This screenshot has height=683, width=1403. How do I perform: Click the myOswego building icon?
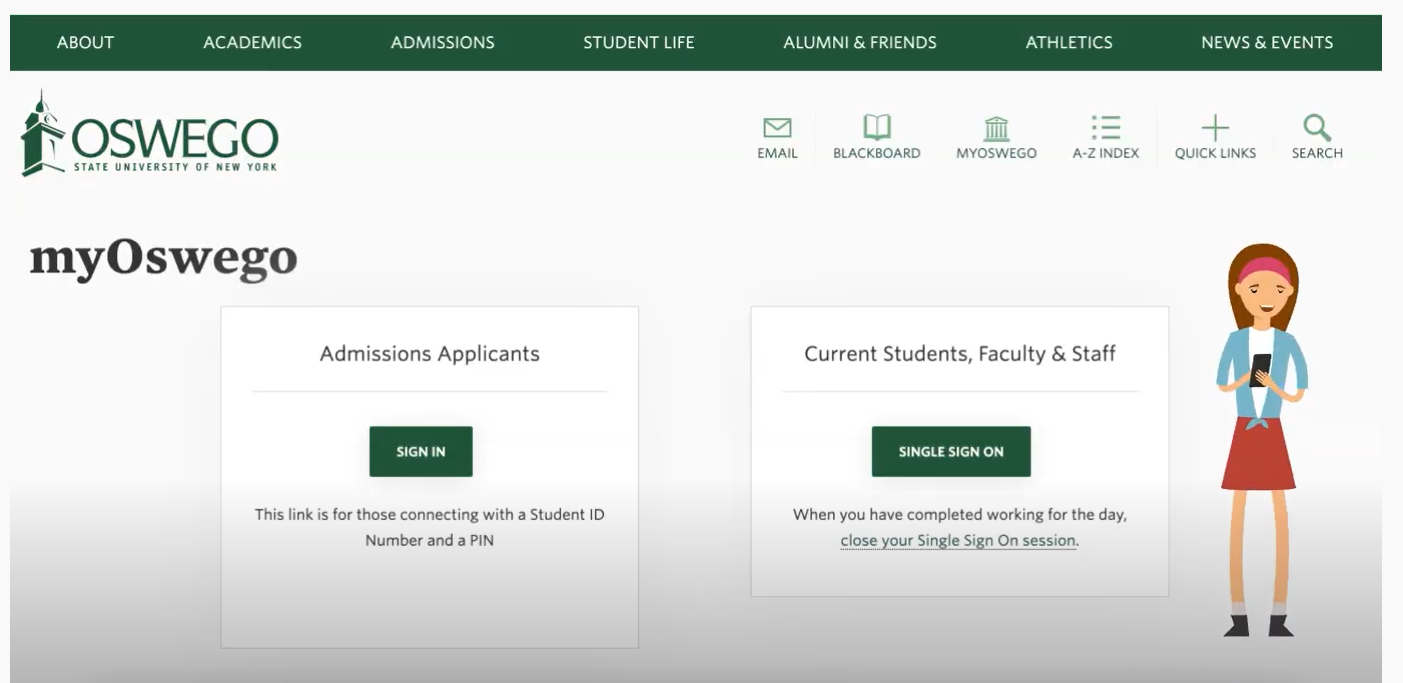point(996,128)
